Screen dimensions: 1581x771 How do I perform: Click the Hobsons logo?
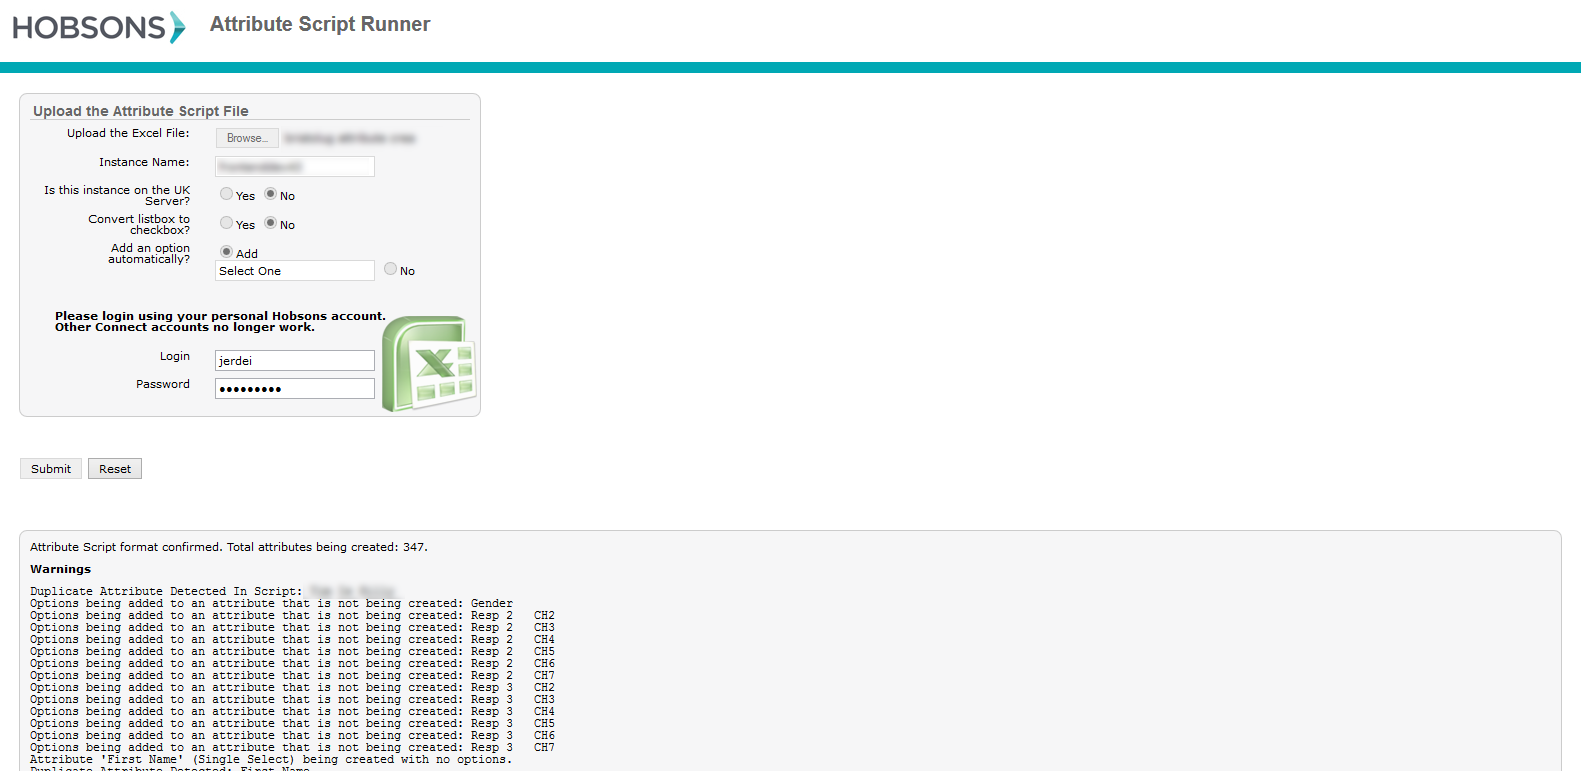[98, 27]
